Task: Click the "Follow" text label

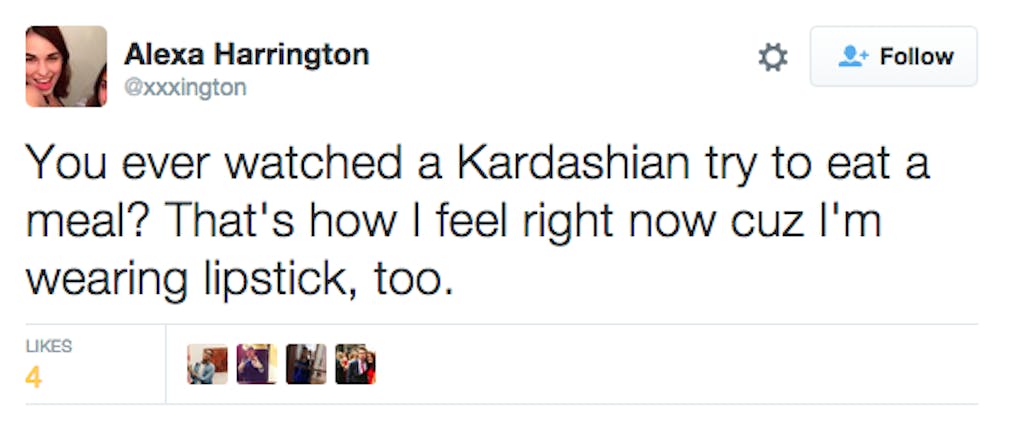Action: (x=916, y=57)
